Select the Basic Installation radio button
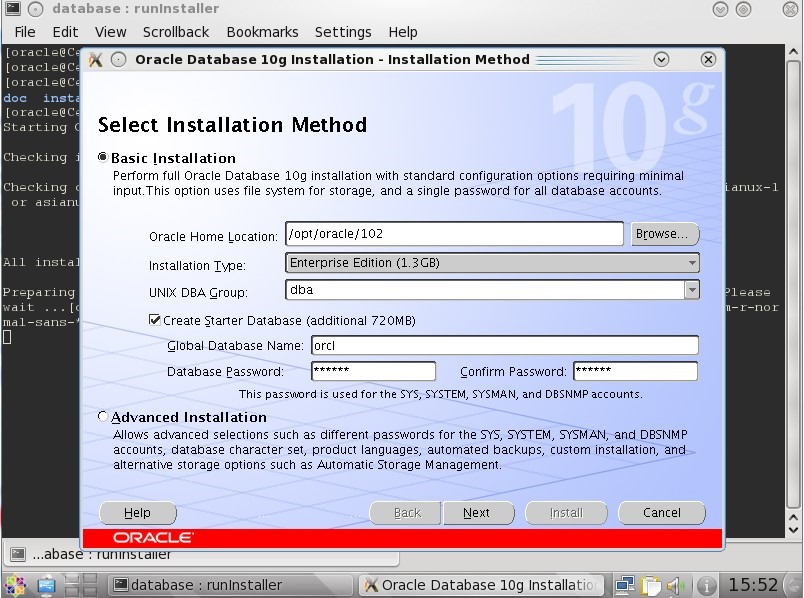Screen dimensions: 804x598 [103, 158]
